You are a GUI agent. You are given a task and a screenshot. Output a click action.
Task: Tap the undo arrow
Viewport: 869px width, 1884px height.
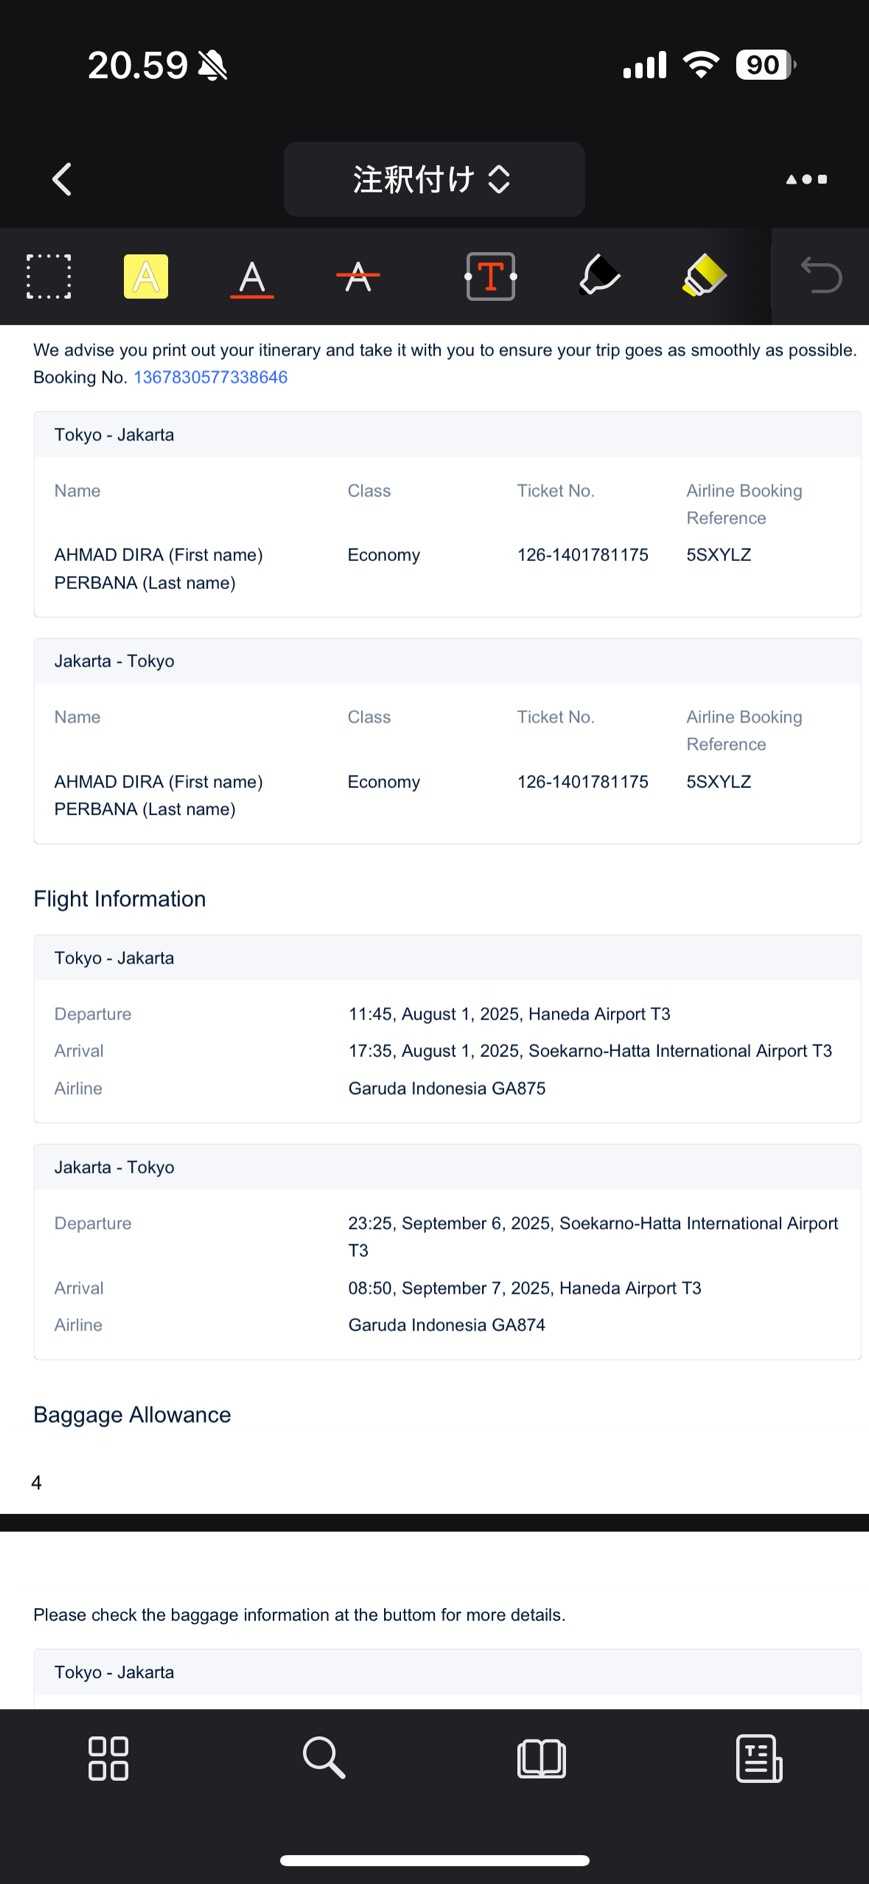[x=821, y=275]
